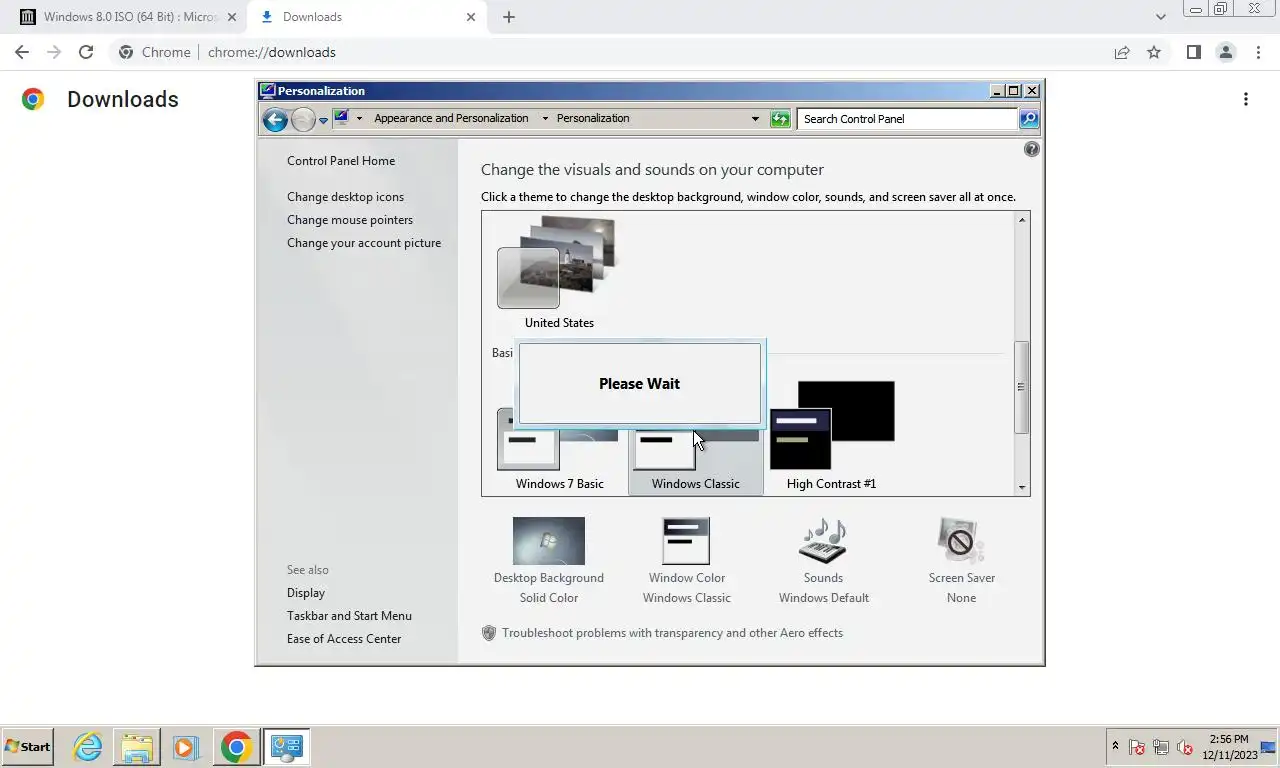
Task: Open the Windows Start menu
Action: click(x=27, y=746)
